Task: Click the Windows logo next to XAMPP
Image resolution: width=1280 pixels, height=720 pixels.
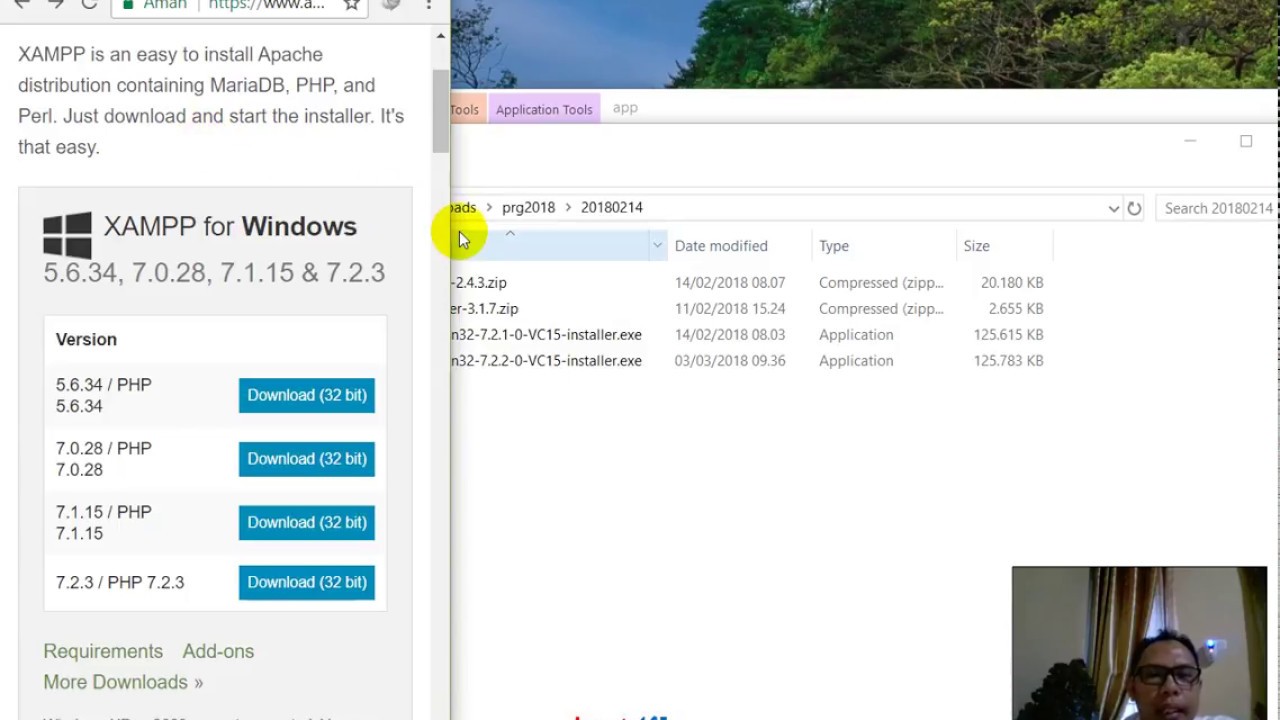Action: (67, 235)
